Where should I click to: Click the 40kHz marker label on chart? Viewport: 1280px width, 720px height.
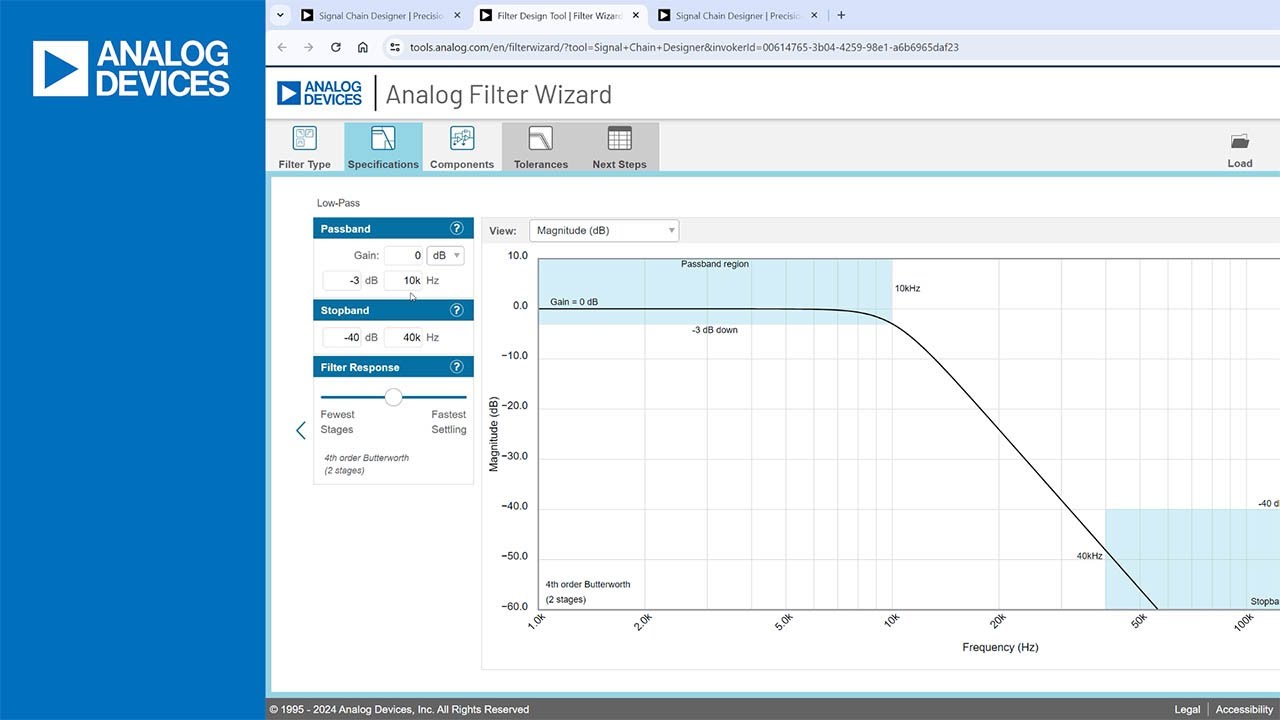(1090, 556)
